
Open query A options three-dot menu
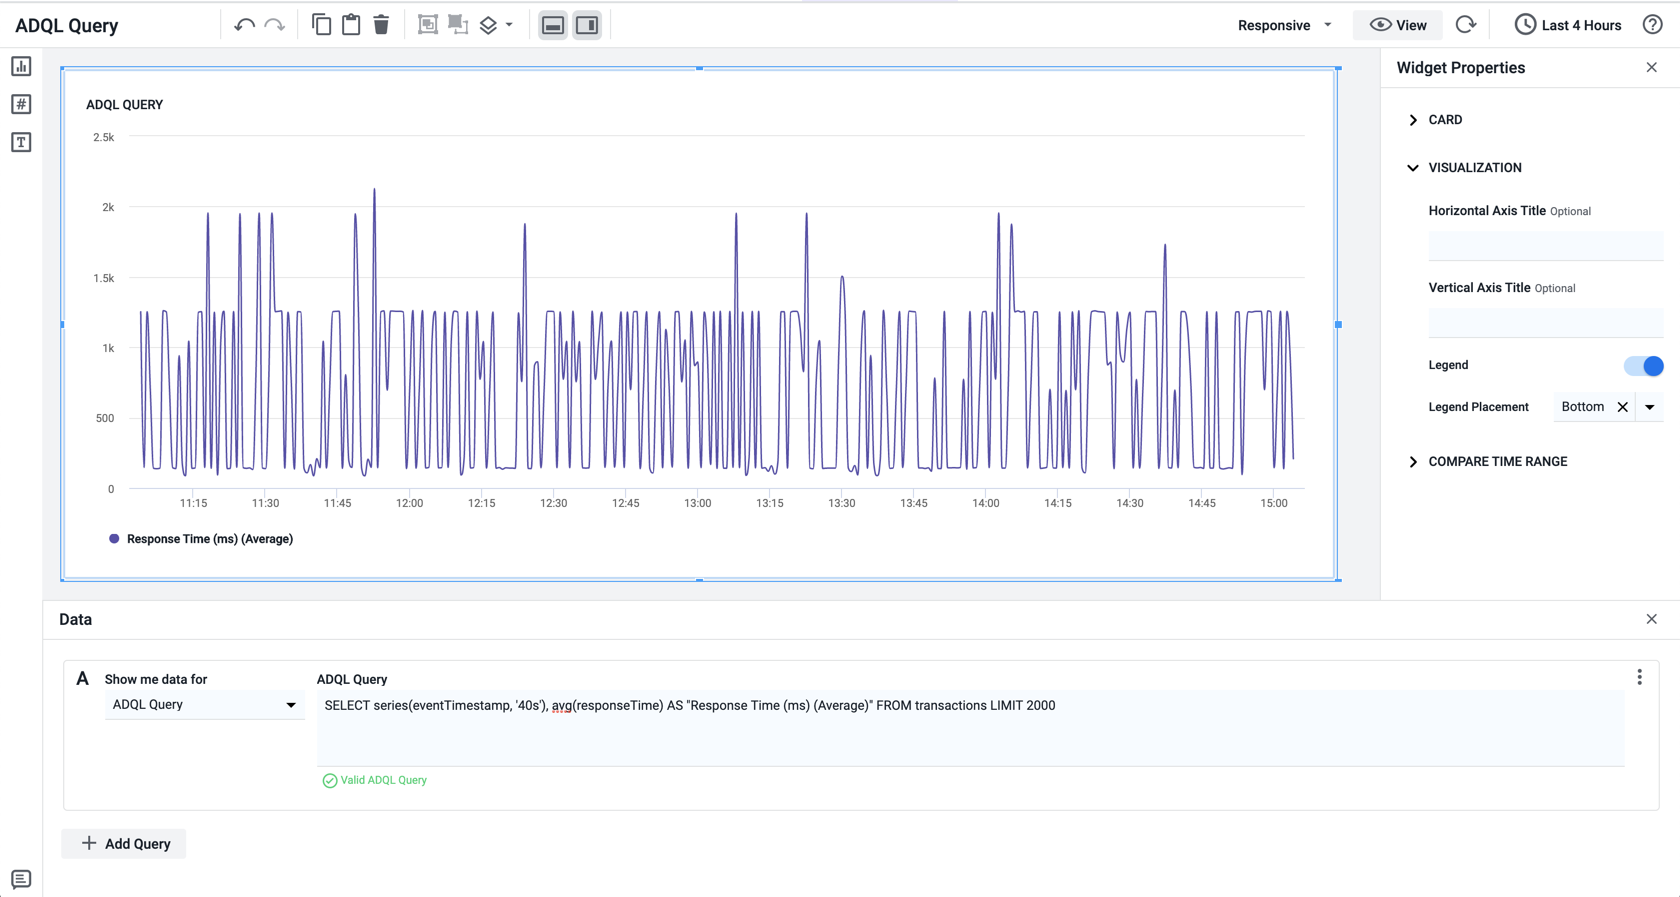click(x=1639, y=678)
